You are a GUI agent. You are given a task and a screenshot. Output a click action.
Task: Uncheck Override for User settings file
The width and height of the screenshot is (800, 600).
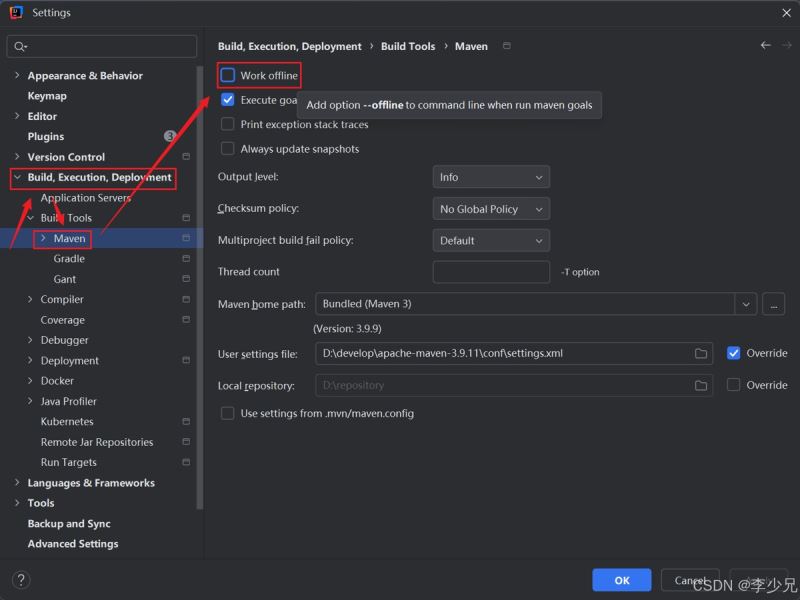tap(734, 353)
